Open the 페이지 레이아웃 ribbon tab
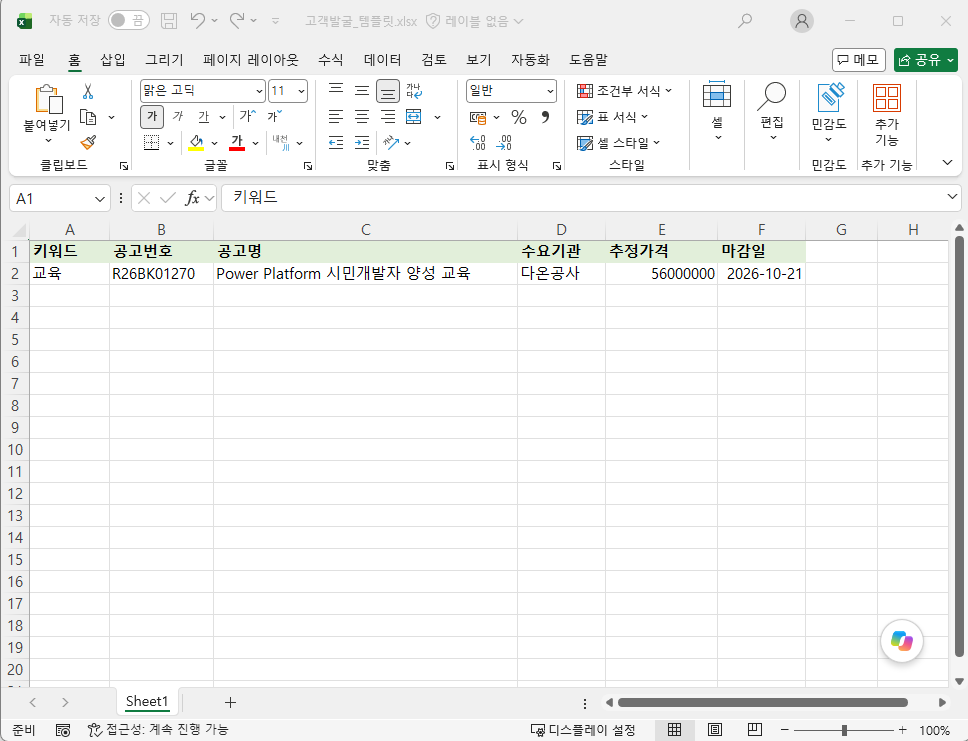The image size is (968, 741). pos(251,59)
